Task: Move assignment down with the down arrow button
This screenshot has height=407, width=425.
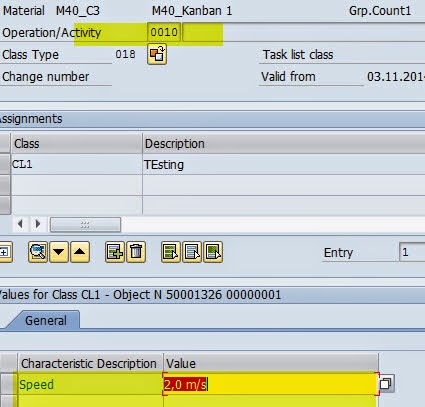Action: 59,252
